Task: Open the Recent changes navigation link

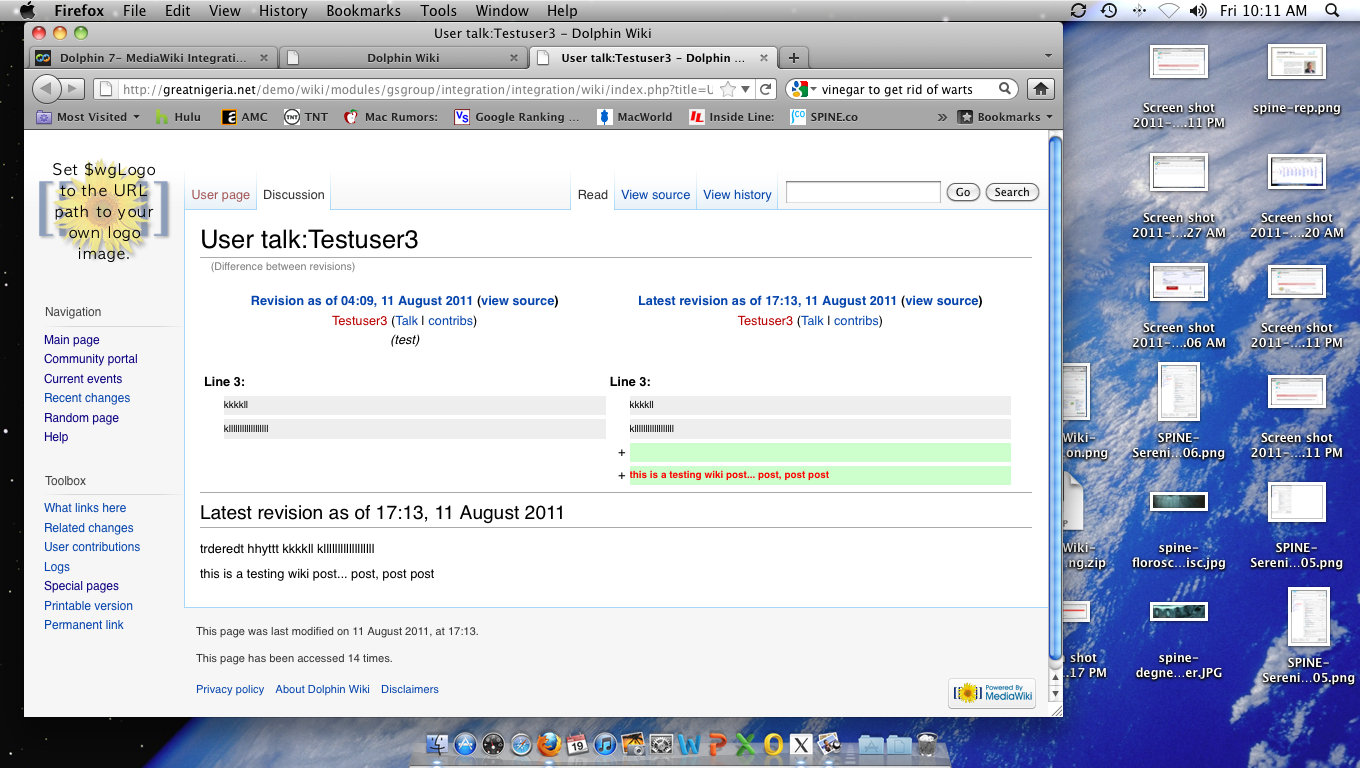Action: [x=87, y=398]
